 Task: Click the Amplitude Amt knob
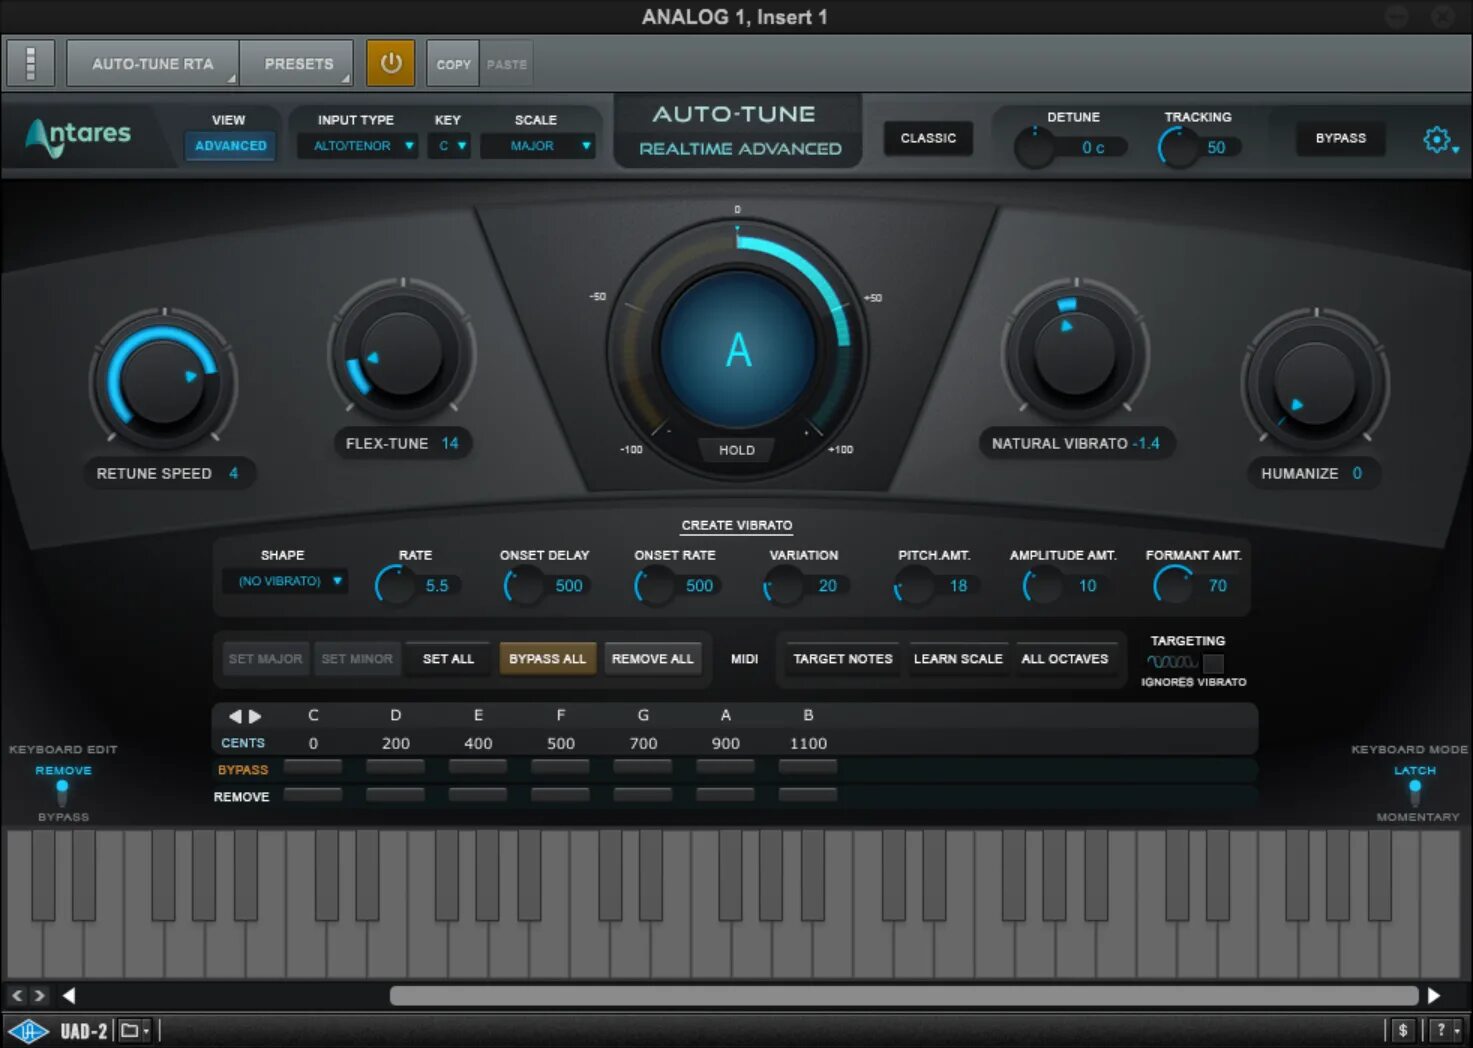[1043, 585]
